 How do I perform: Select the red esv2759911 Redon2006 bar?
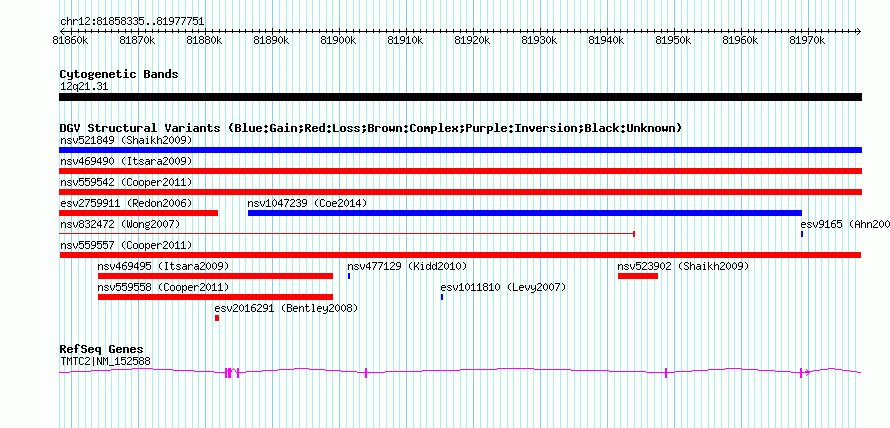(x=138, y=213)
